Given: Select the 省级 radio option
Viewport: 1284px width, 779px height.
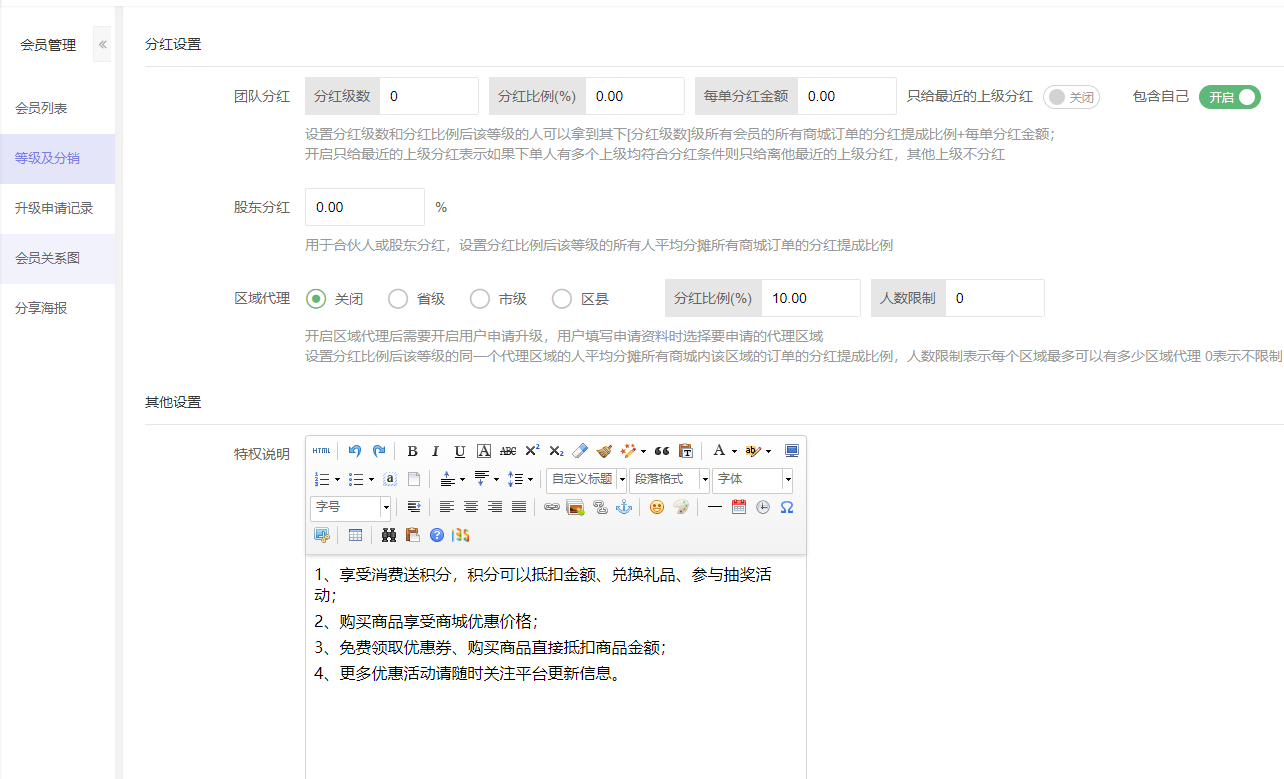Looking at the screenshot, I should click(x=398, y=299).
